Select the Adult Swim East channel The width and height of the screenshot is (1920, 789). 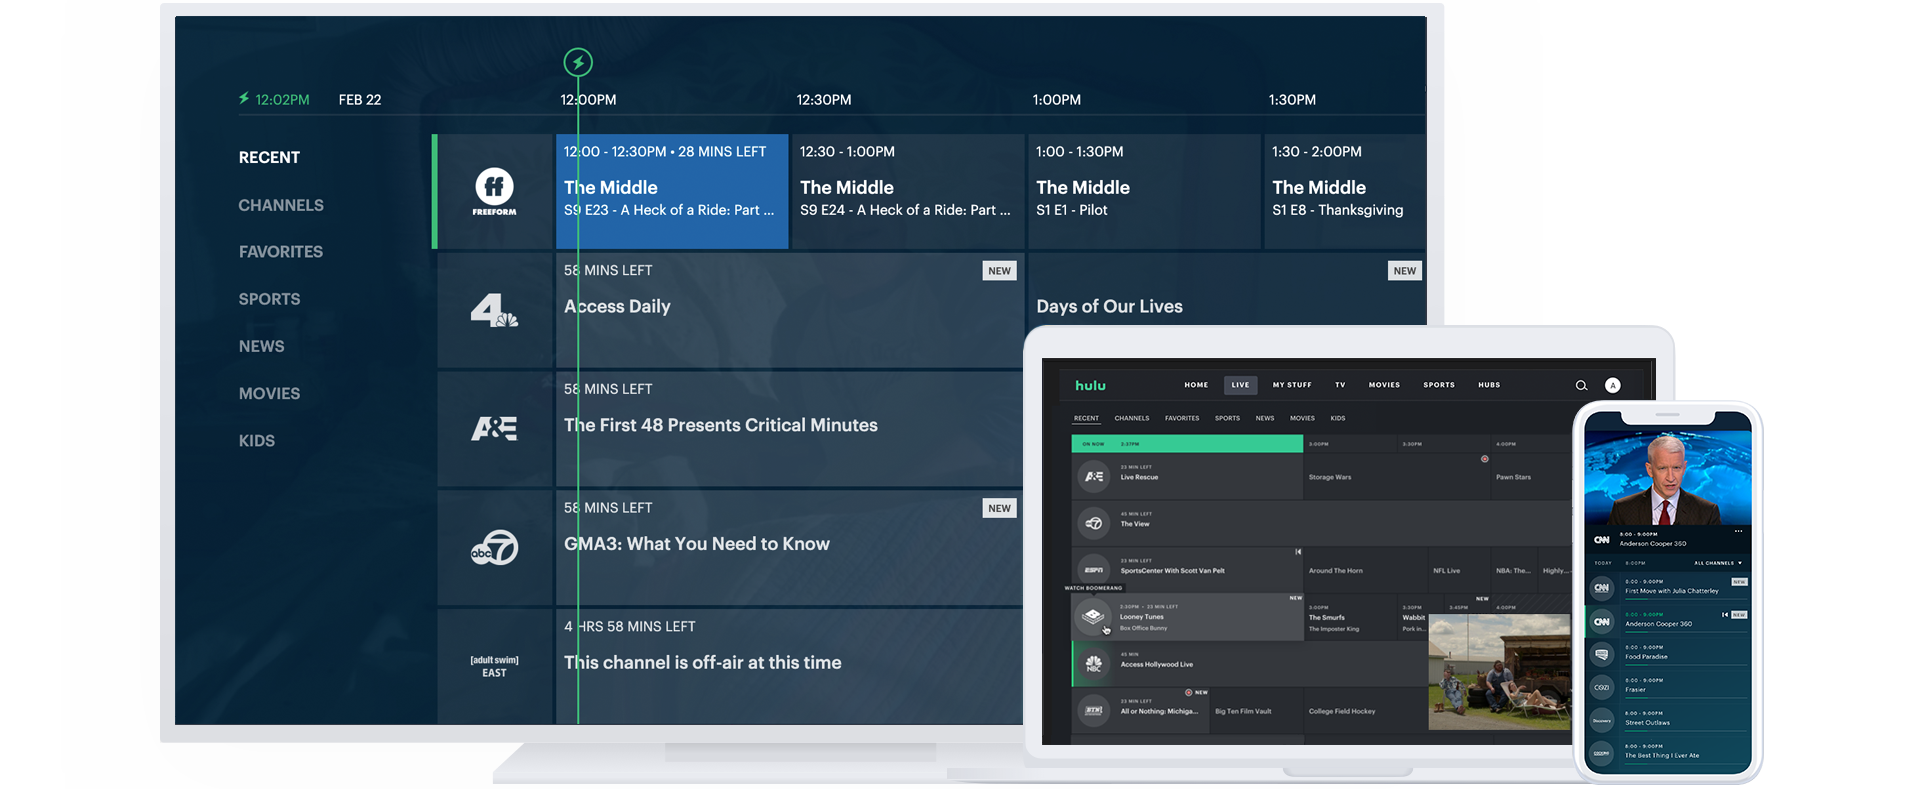(494, 666)
